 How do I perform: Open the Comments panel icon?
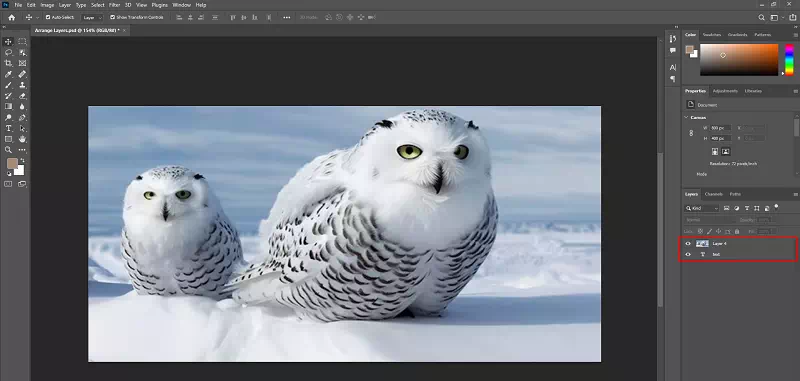[672, 50]
